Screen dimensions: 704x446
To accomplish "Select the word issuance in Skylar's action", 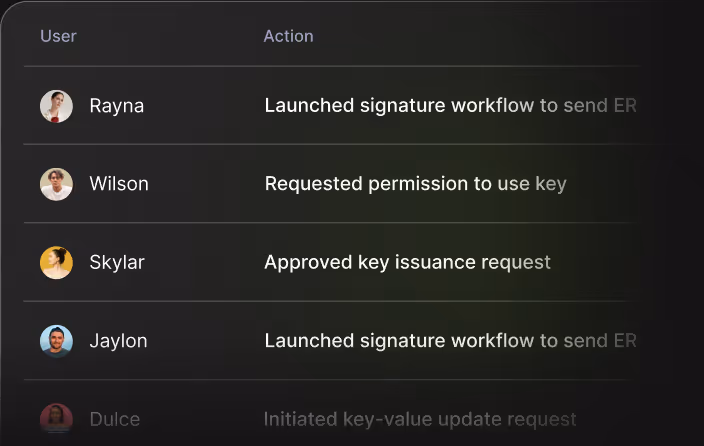I will tap(435, 262).
